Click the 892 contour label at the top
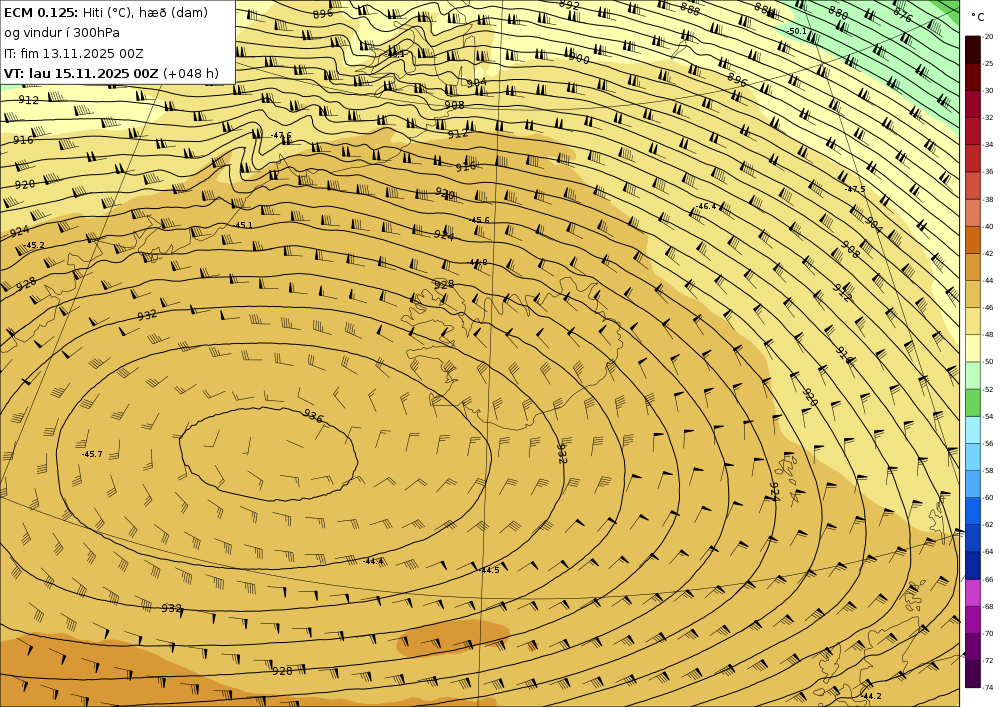The height and width of the screenshot is (707, 1000). tap(569, 5)
